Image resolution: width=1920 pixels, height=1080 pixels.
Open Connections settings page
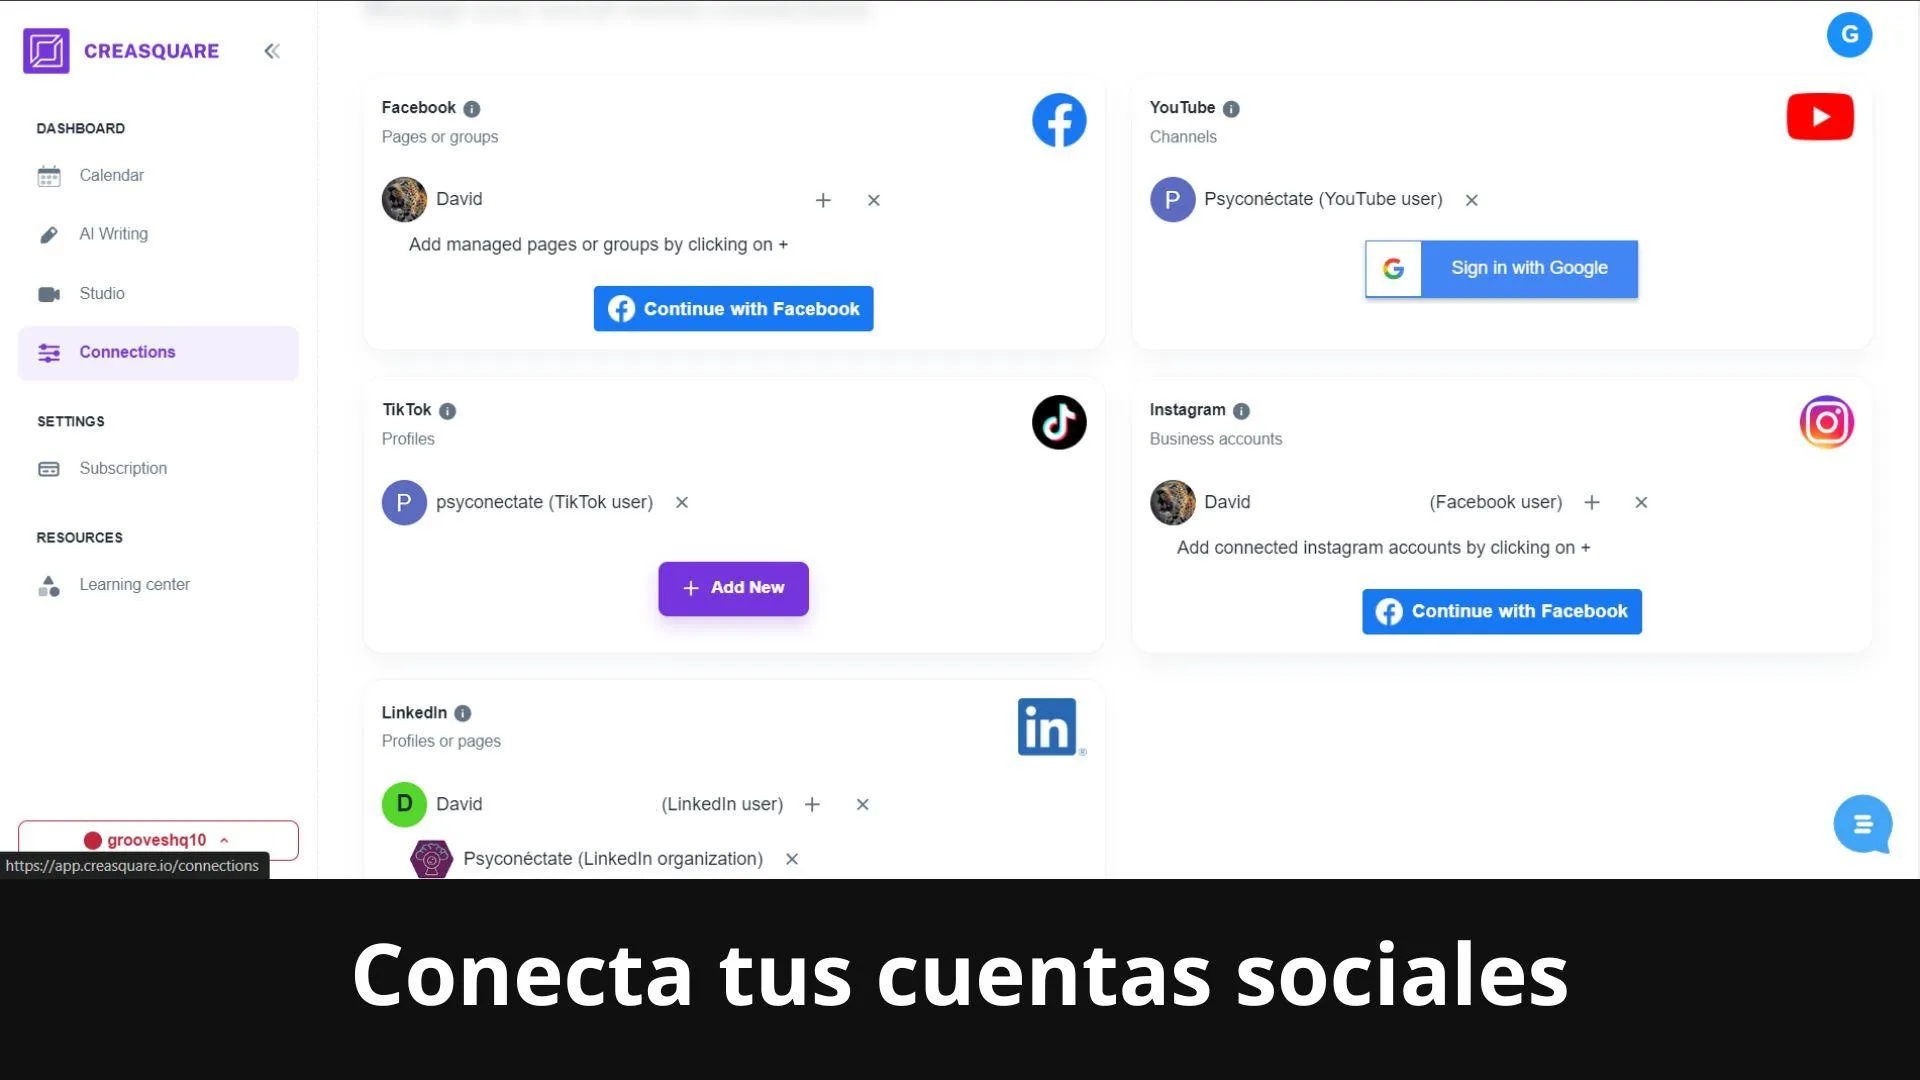pyautogui.click(x=128, y=352)
